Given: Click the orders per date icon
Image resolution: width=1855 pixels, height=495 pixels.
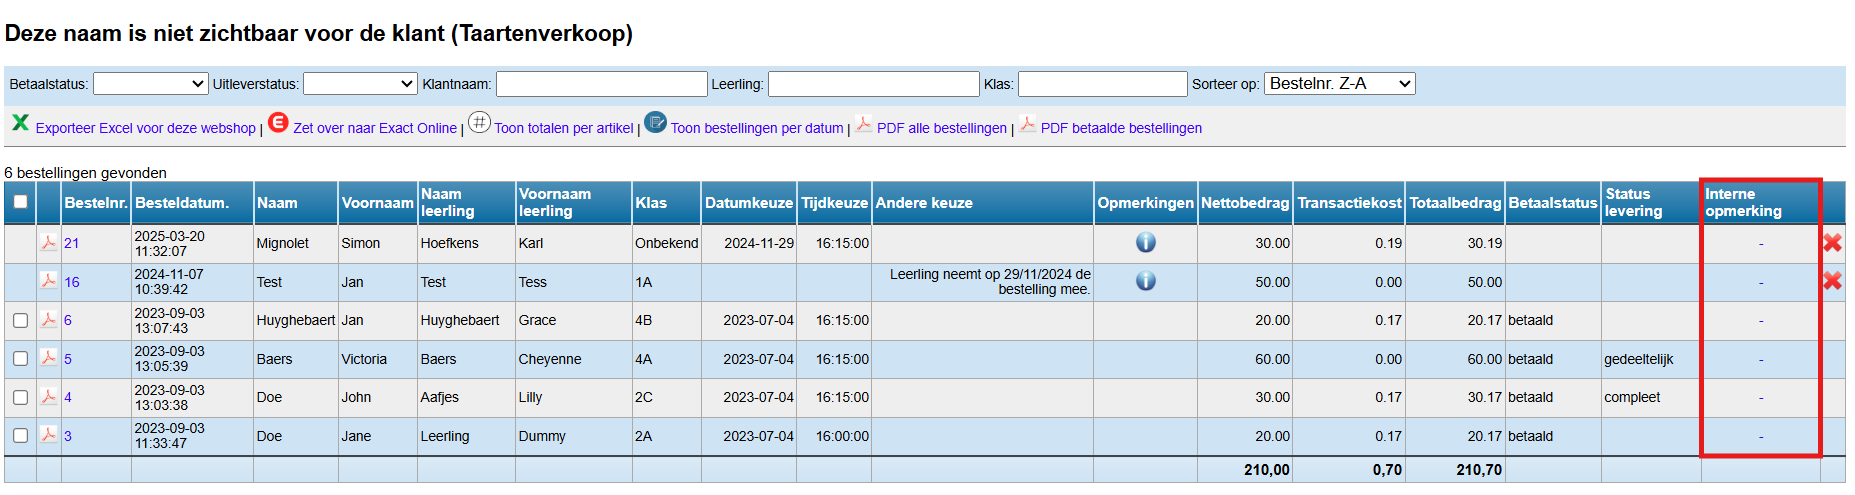Looking at the screenshot, I should (x=655, y=122).
